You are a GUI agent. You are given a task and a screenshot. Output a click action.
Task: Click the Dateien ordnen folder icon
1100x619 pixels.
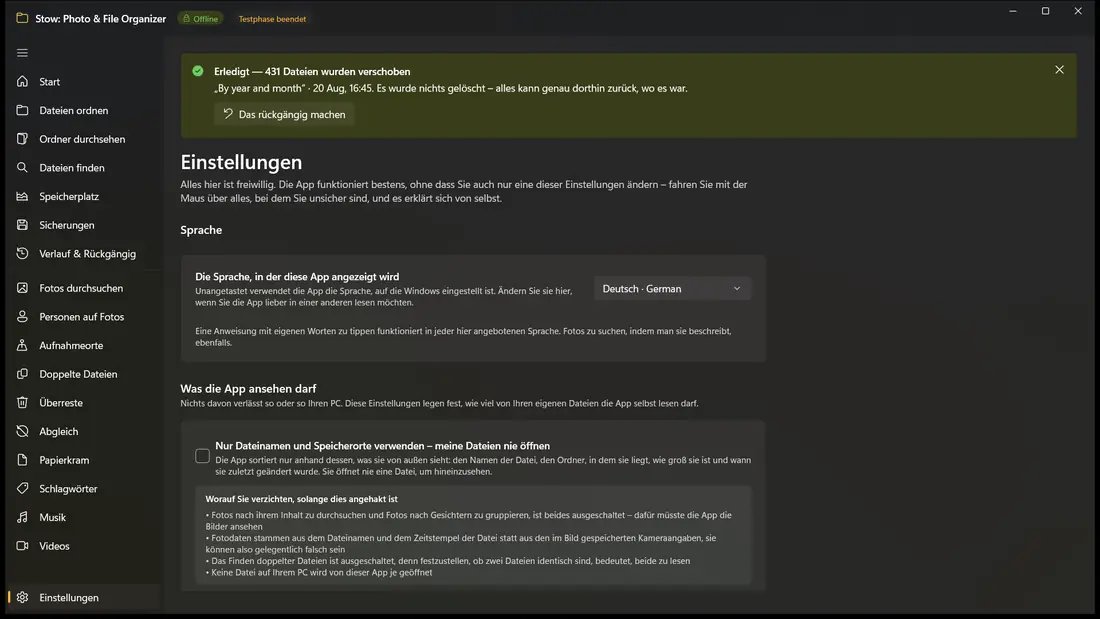click(22, 110)
